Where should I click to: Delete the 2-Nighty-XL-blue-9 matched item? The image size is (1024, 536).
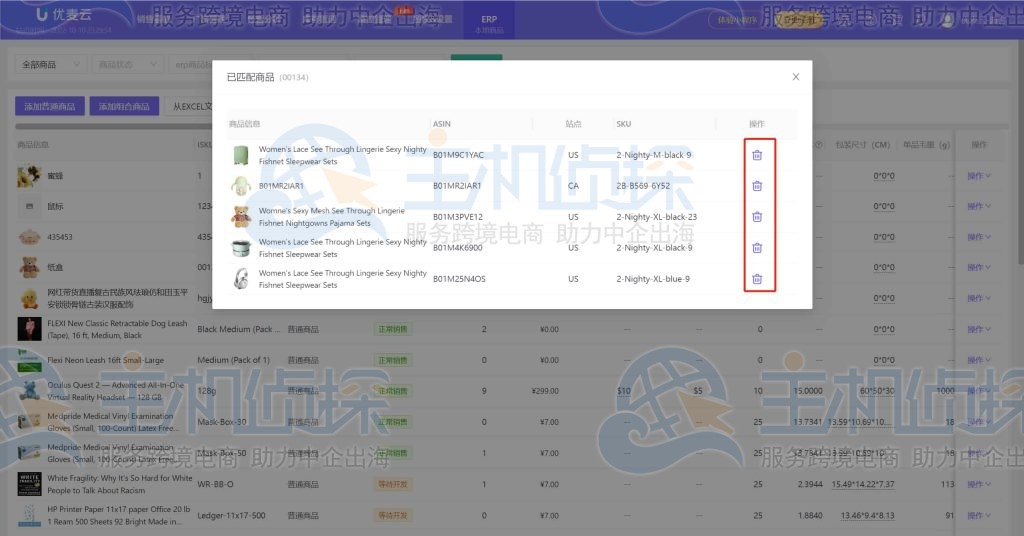point(757,279)
